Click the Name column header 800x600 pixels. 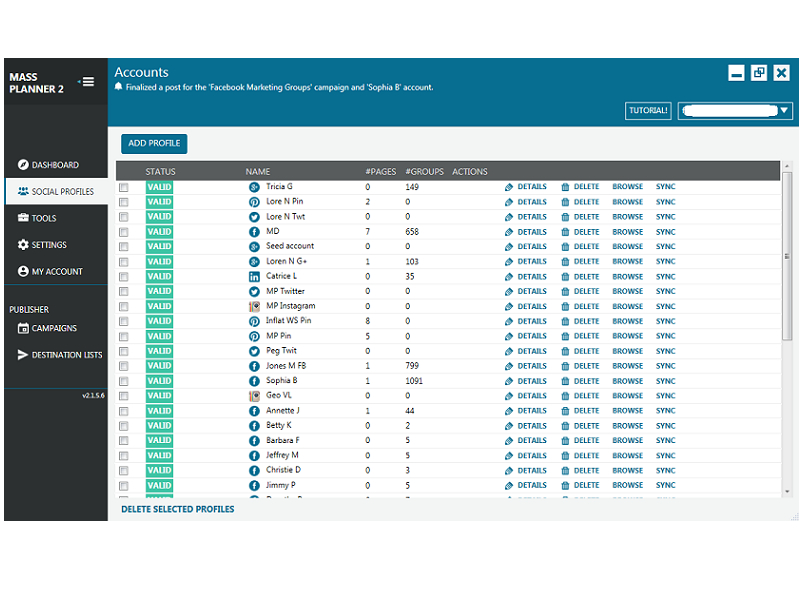tap(258, 171)
